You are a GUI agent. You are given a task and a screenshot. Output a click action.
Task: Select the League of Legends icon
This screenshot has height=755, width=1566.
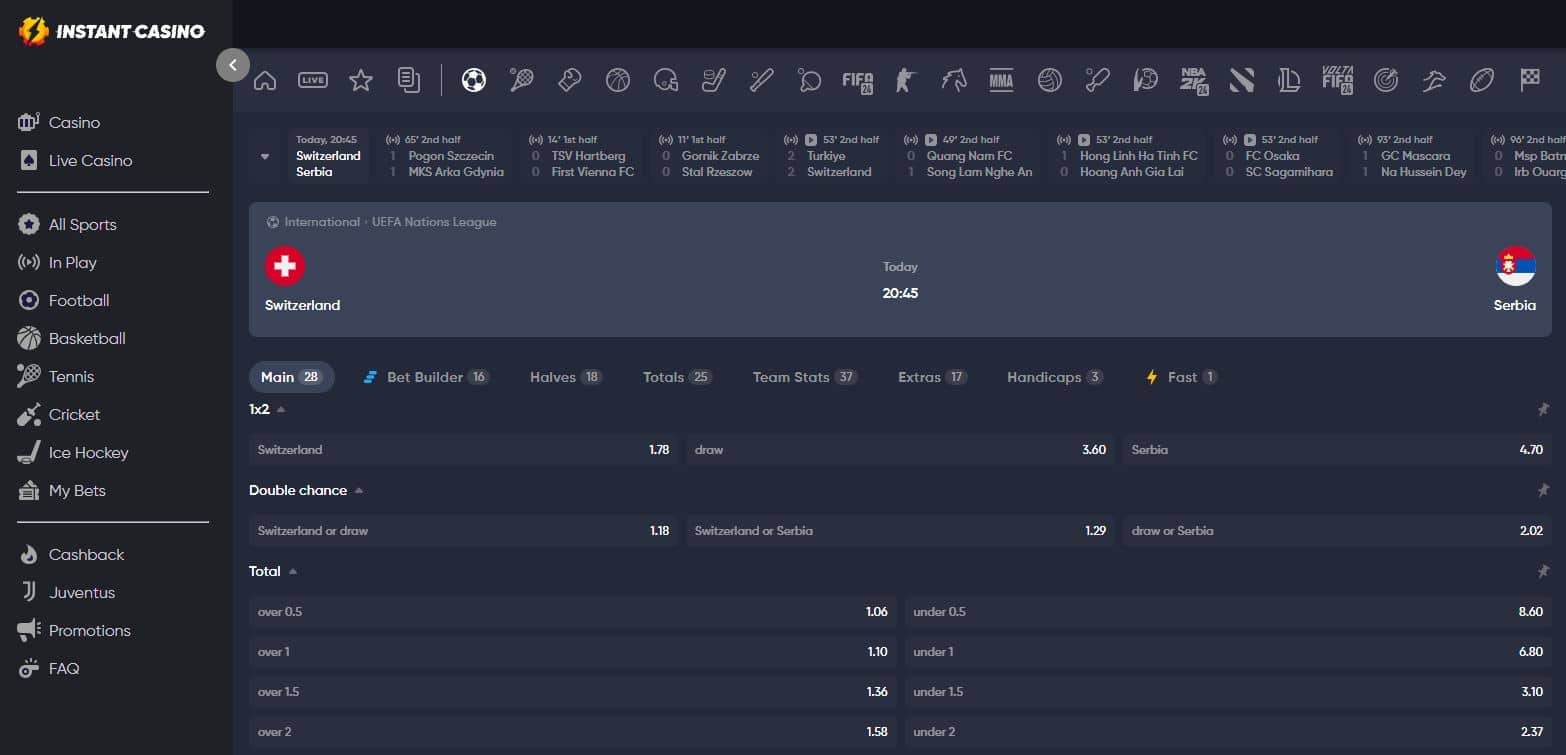click(1289, 80)
